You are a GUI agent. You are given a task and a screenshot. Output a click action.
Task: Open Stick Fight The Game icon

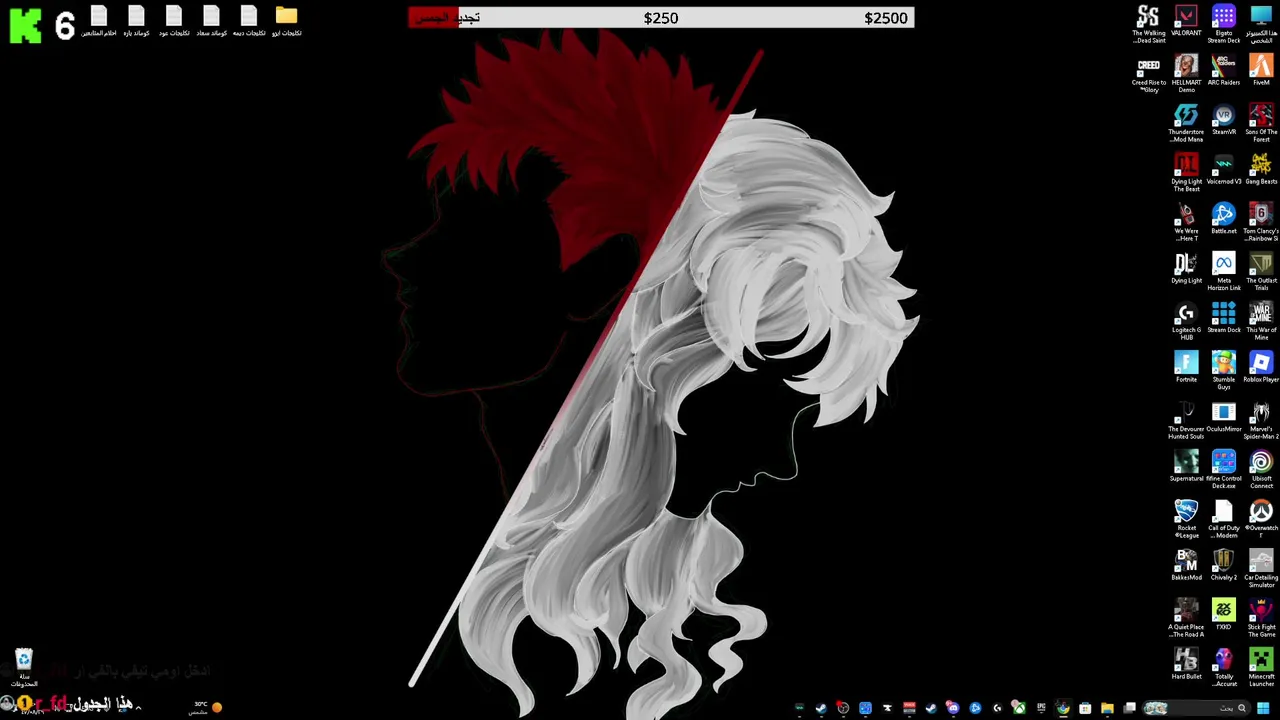point(1261,617)
